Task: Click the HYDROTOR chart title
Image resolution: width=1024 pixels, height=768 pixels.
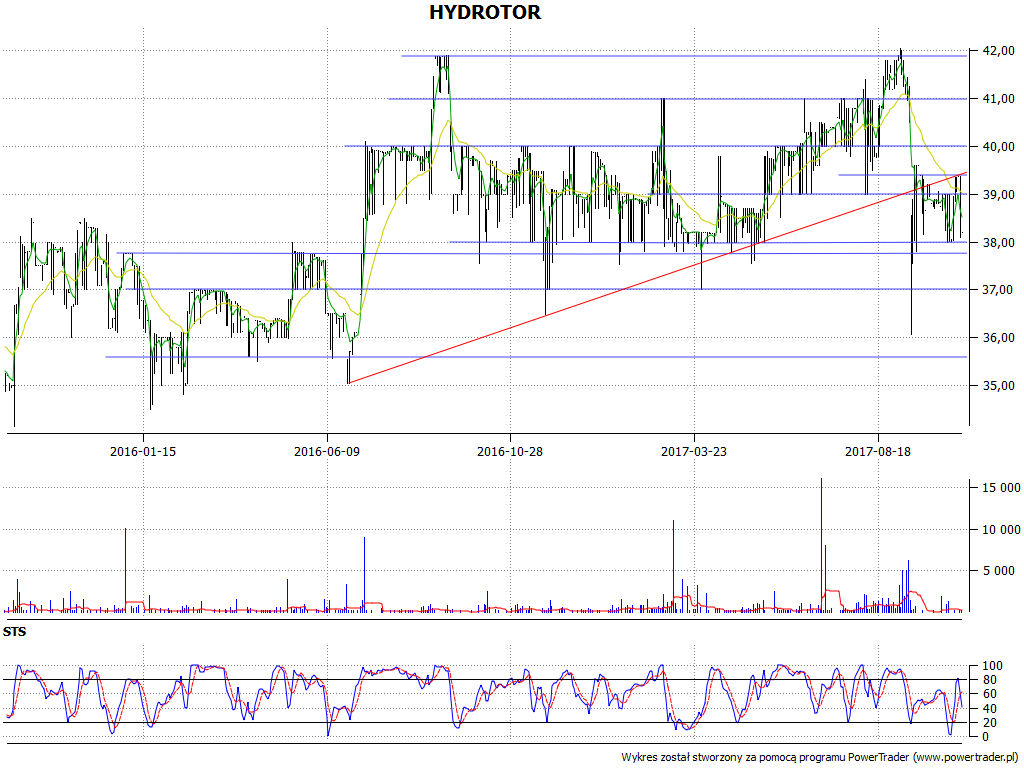Action: click(x=485, y=12)
